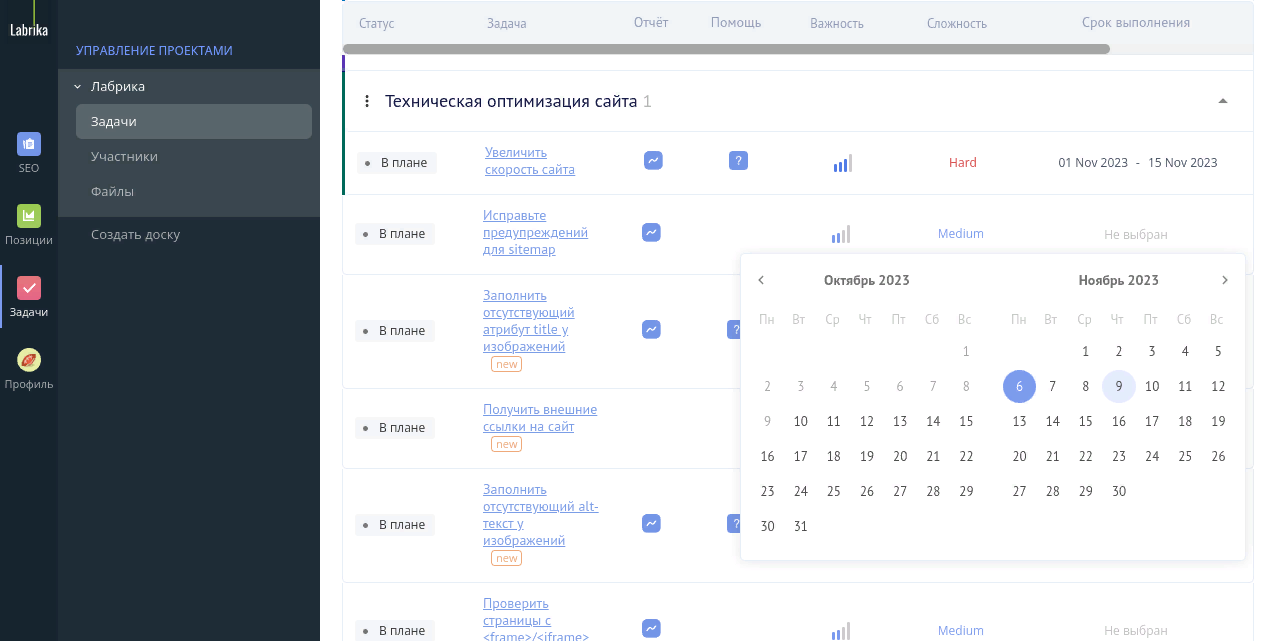Select Участники in project menu

click(x=124, y=156)
